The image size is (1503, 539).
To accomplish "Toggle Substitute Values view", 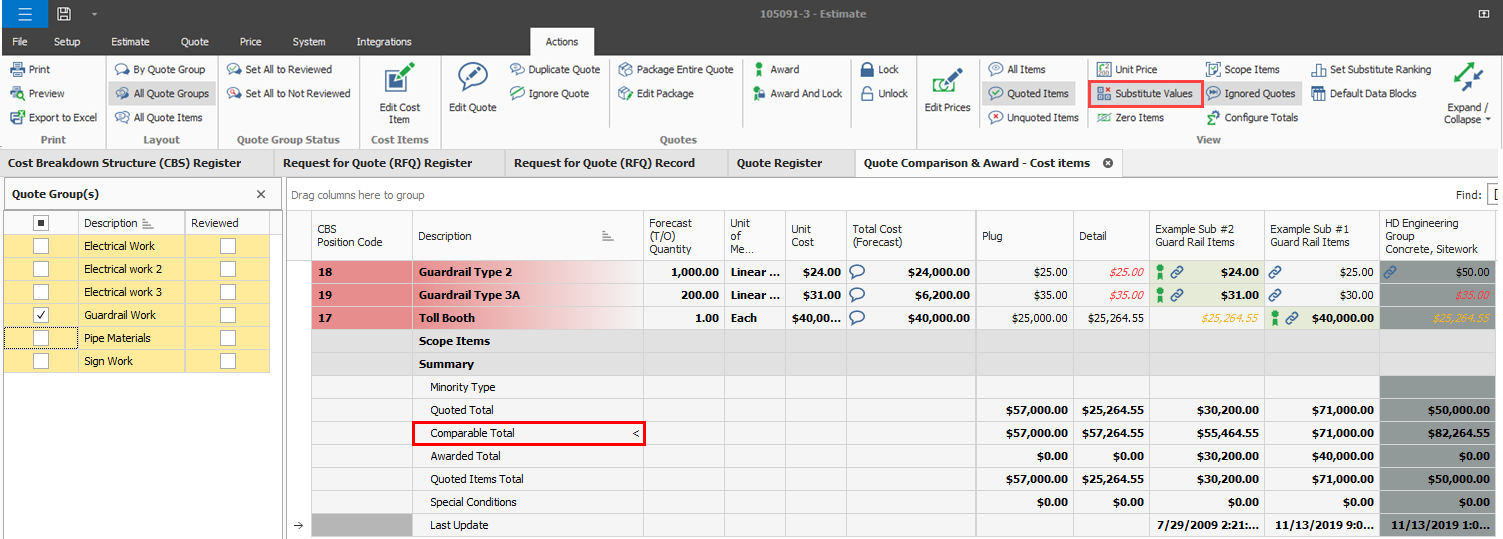I will coord(1145,94).
